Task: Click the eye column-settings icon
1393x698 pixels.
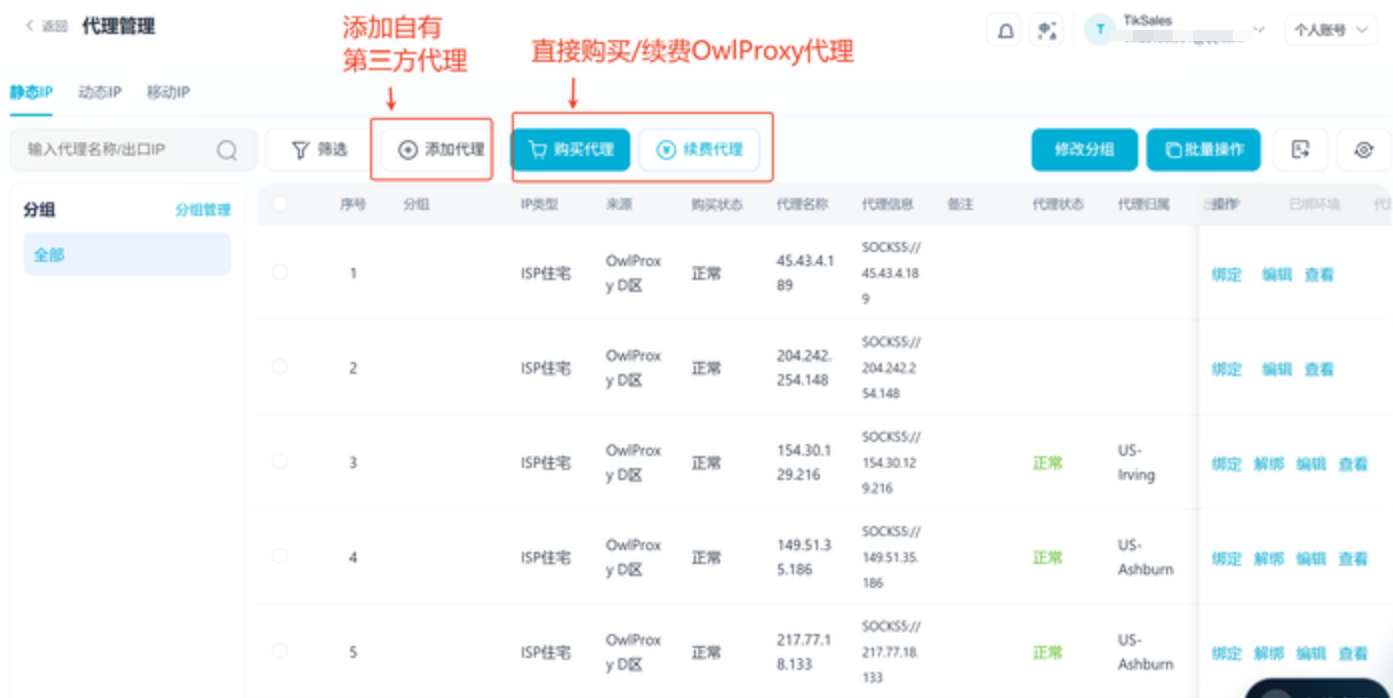Action: point(1364,150)
